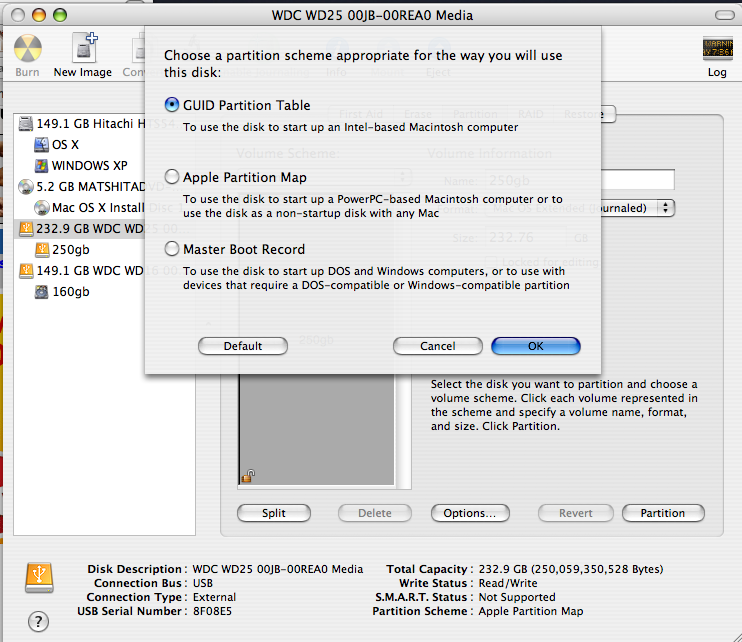Click the 'USB Serial Number' value 8F08E5
The width and height of the screenshot is (742, 642).
tap(212, 611)
